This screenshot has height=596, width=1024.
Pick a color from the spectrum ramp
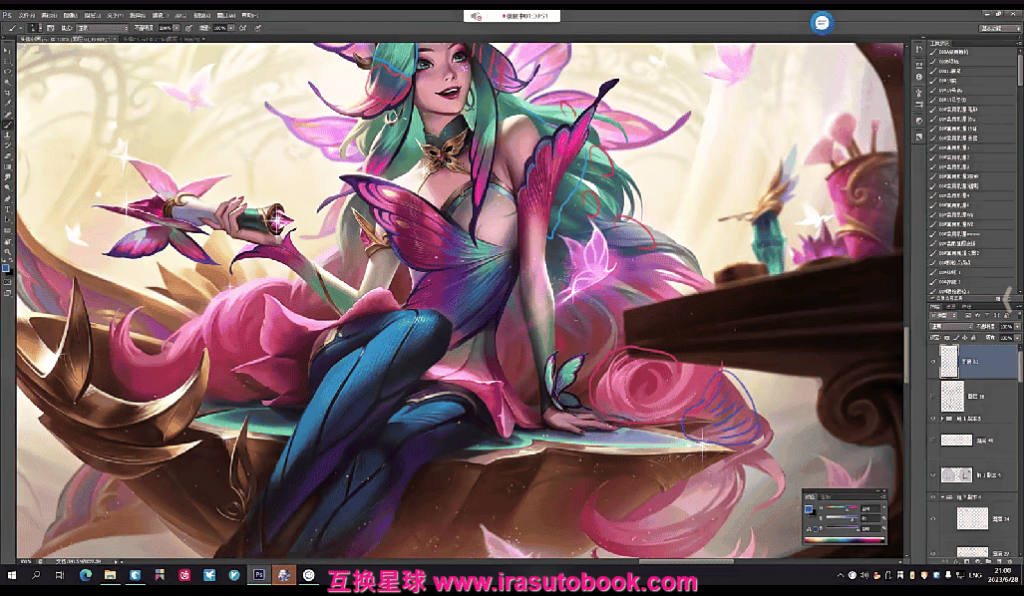click(x=844, y=540)
